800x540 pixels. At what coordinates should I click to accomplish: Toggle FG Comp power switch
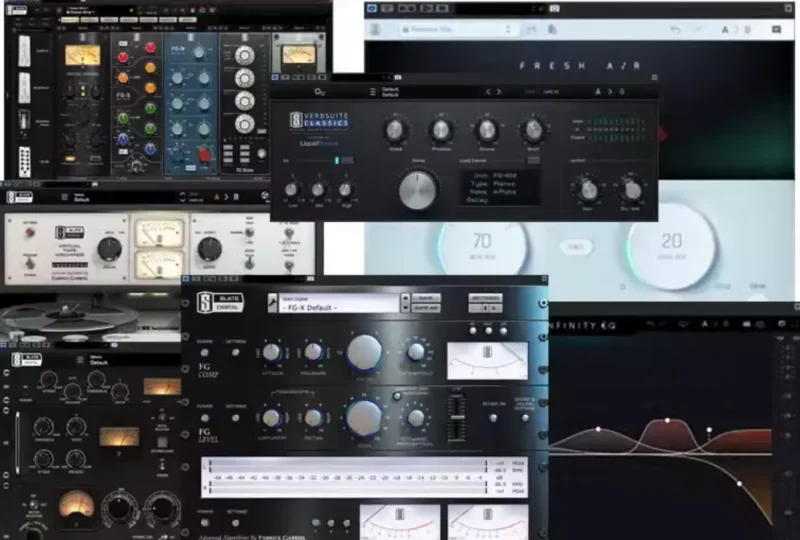coord(205,353)
